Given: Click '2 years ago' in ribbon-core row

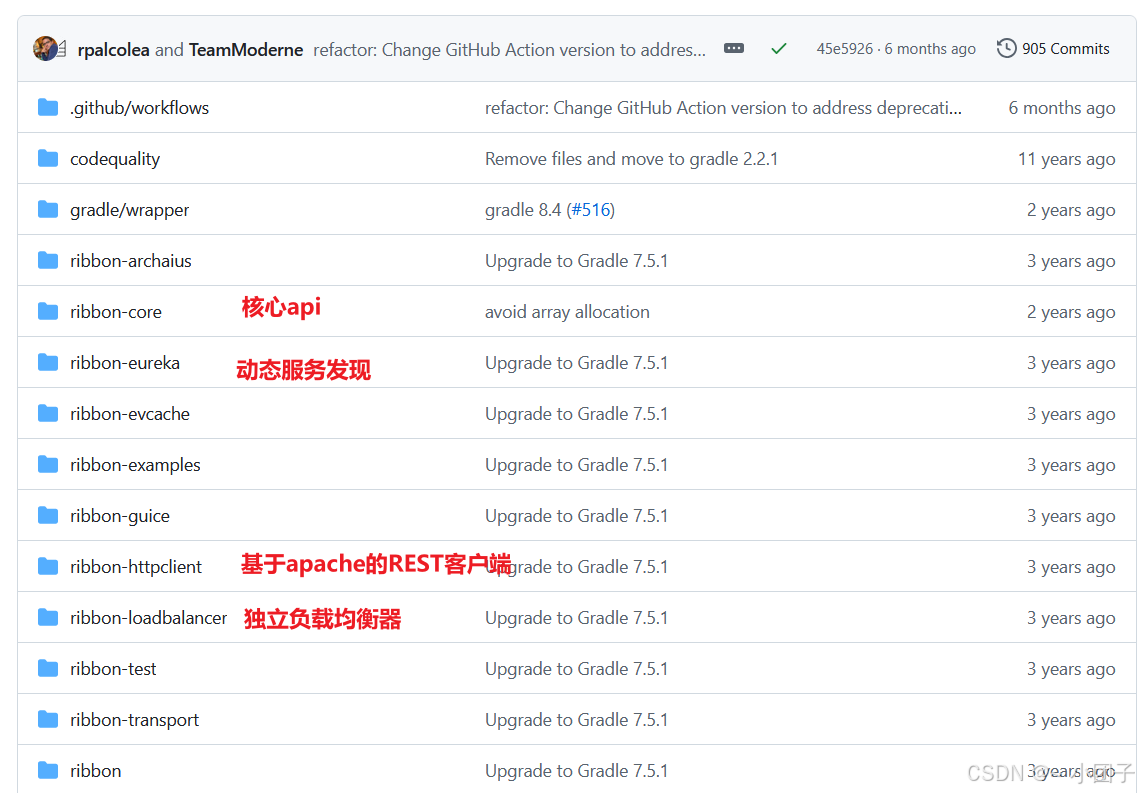Looking at the screenshot, I should coord(1071,312).
